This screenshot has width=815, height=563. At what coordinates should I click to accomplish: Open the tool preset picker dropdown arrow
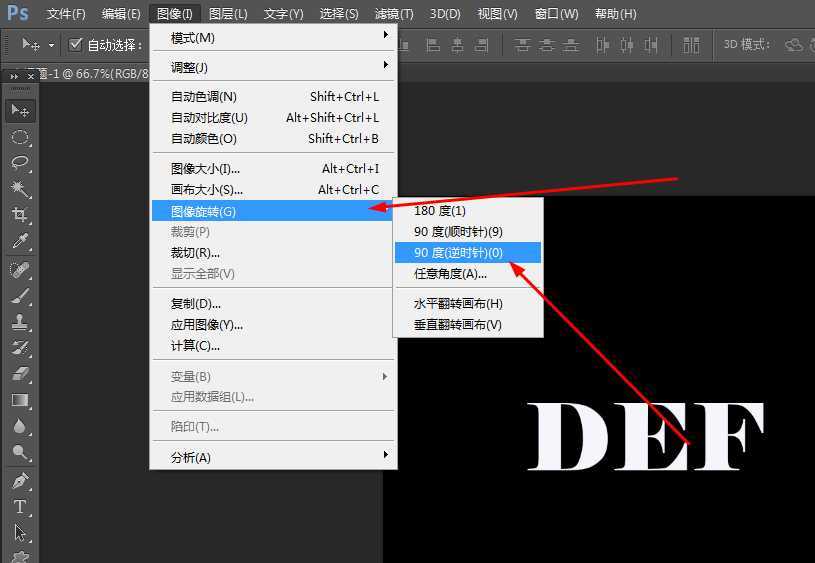[51, 46]
